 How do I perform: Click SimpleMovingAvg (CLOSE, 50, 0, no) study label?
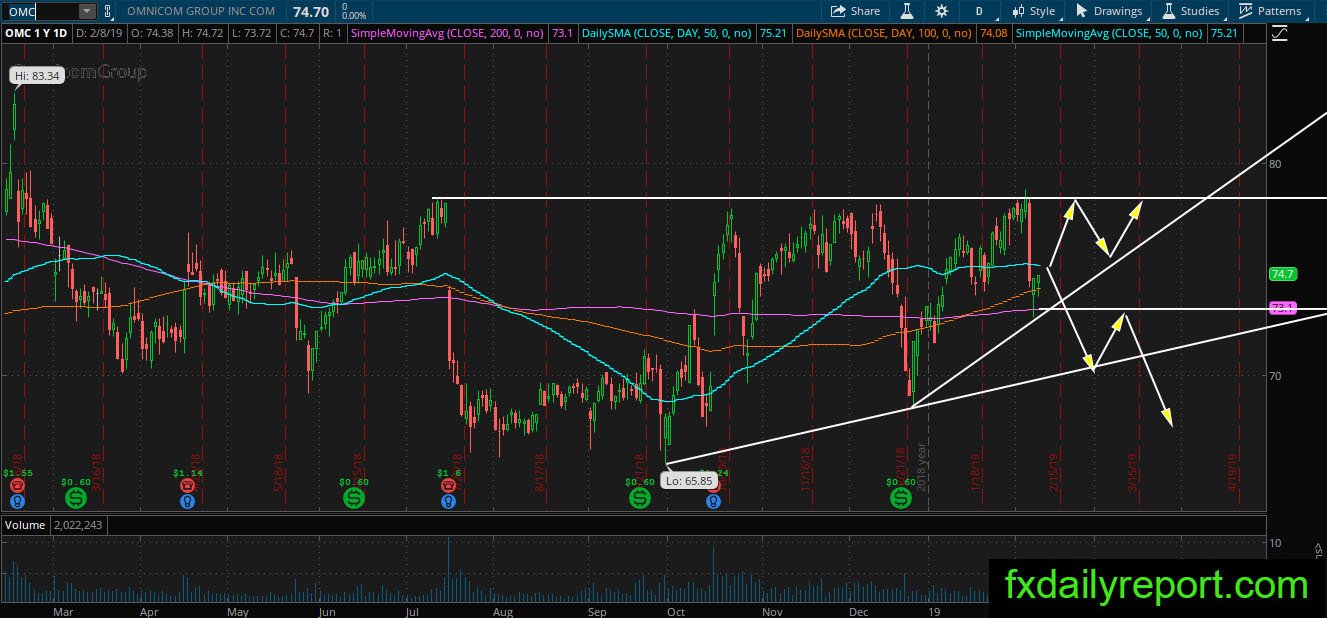coord(1108,33)
